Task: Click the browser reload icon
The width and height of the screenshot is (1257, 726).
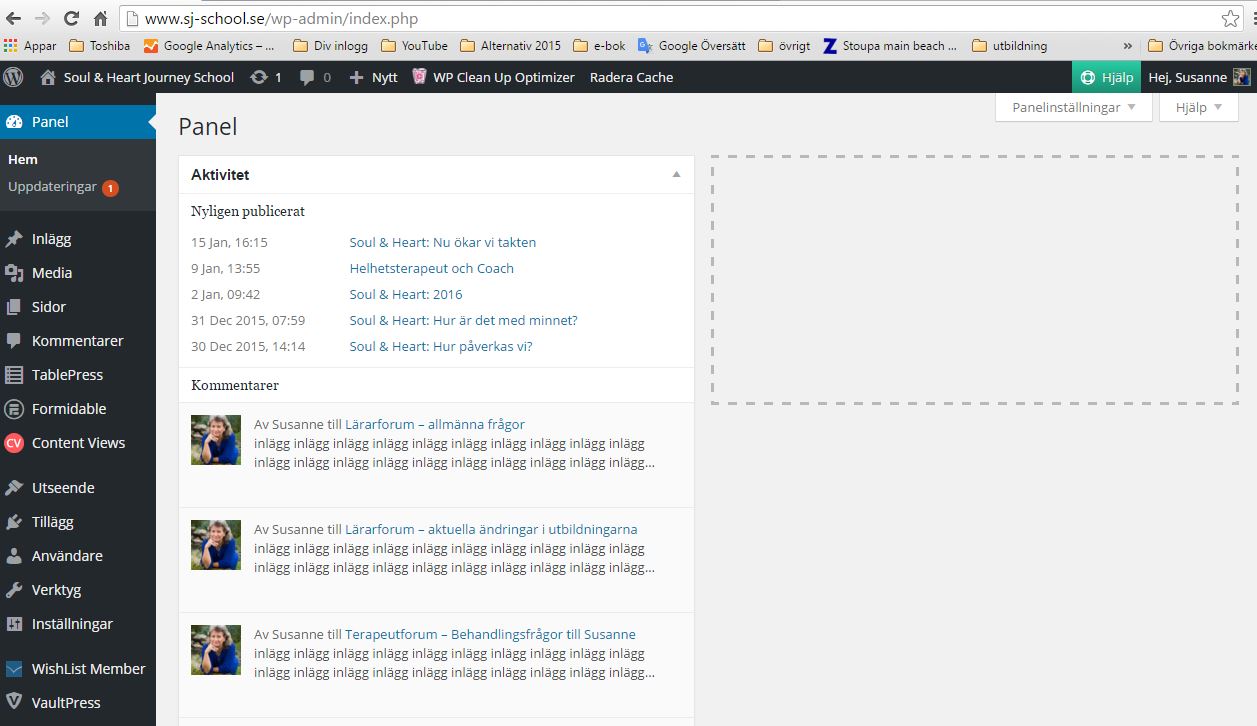Action: pos(71,18)
